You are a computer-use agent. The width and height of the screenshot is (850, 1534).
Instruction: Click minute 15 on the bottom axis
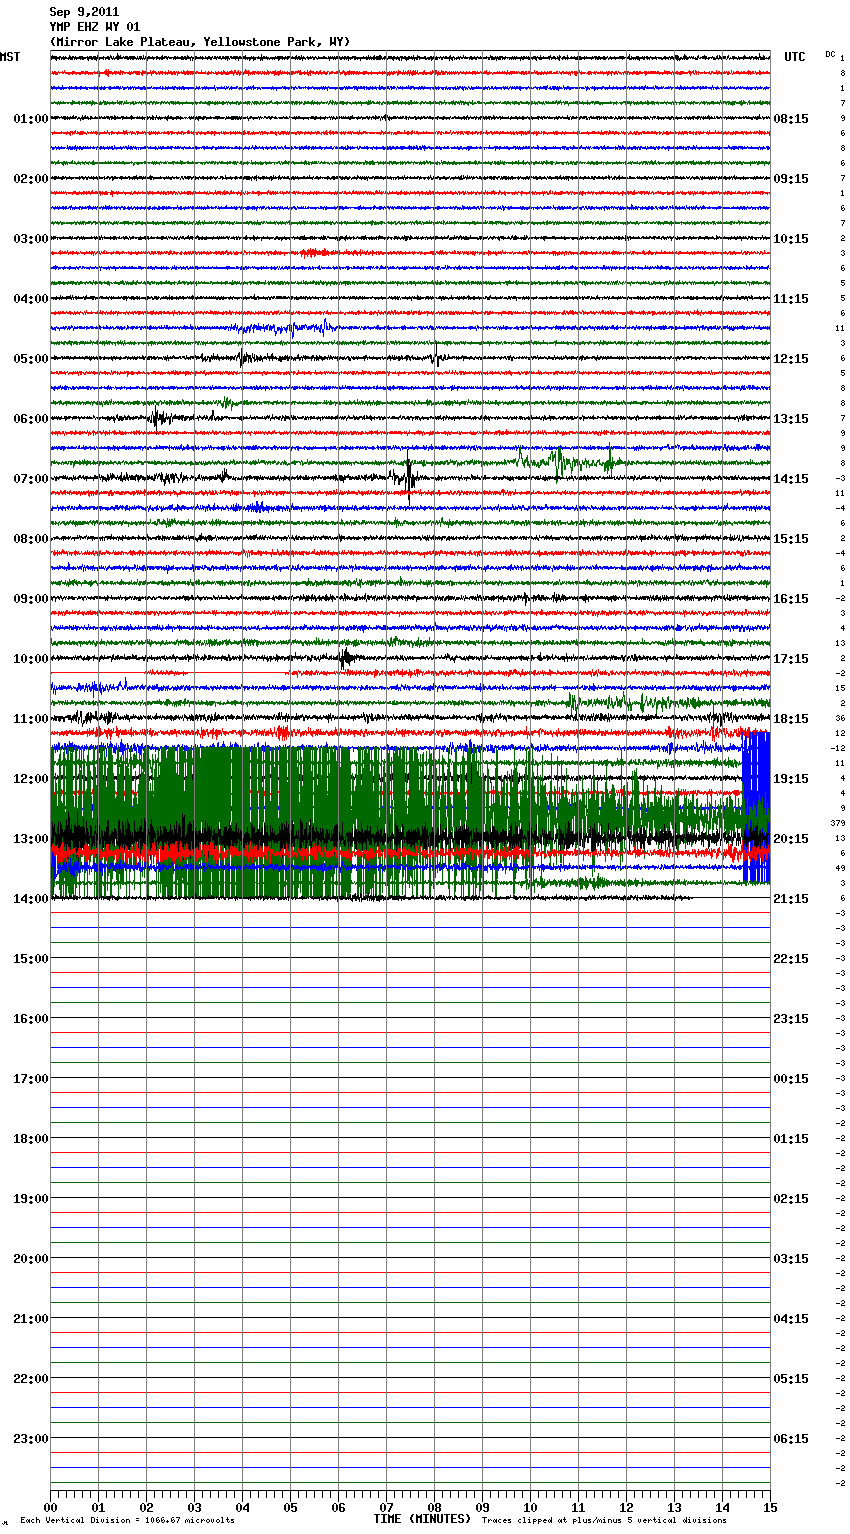(x=770, y=1507)
